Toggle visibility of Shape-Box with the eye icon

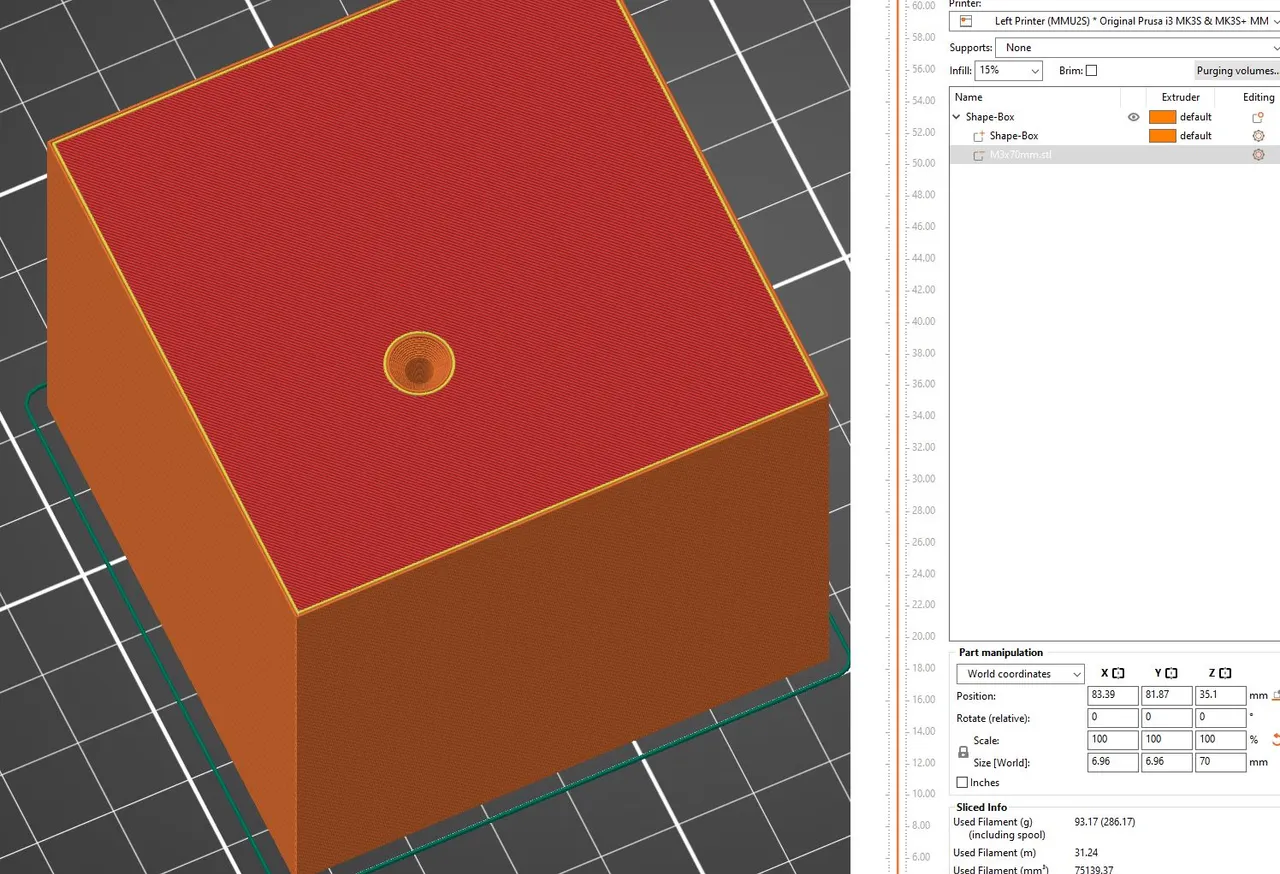(x=1133, y=117)
